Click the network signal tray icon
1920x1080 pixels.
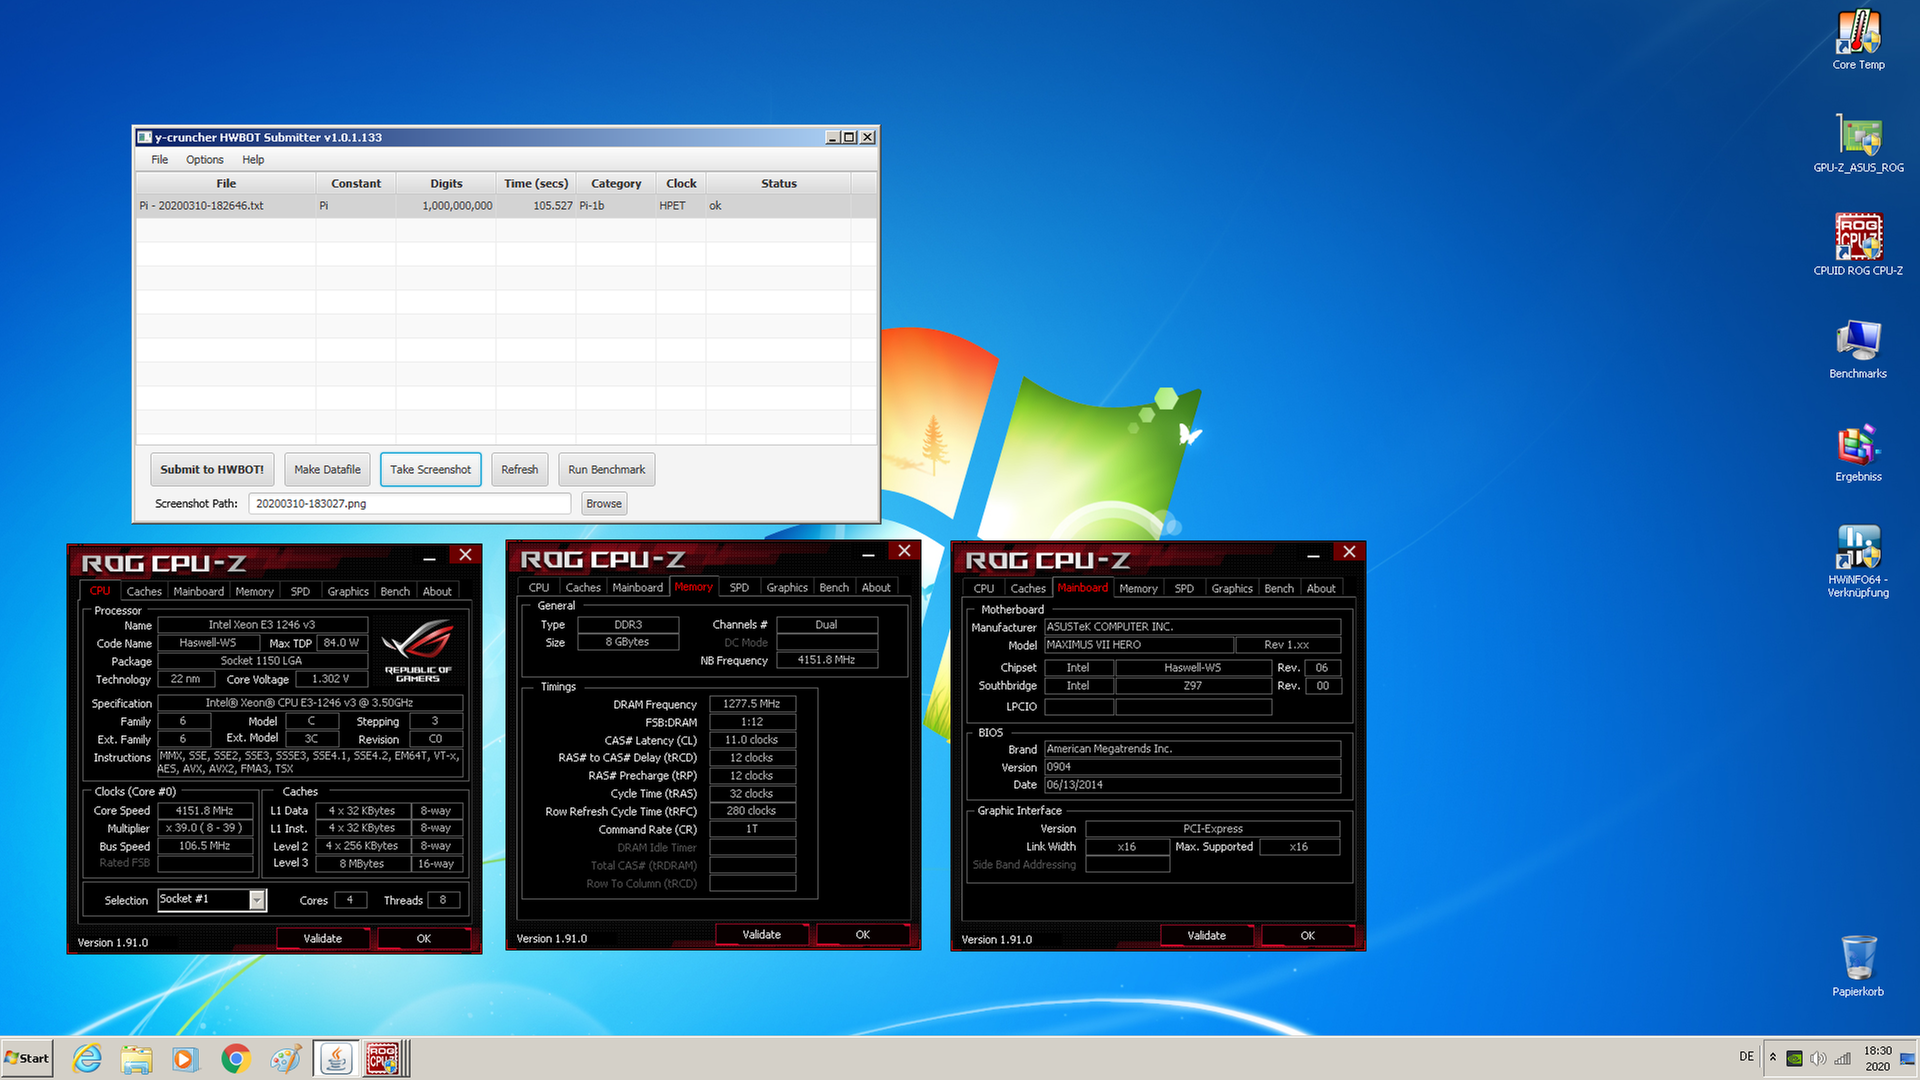coord(1842,1058)
